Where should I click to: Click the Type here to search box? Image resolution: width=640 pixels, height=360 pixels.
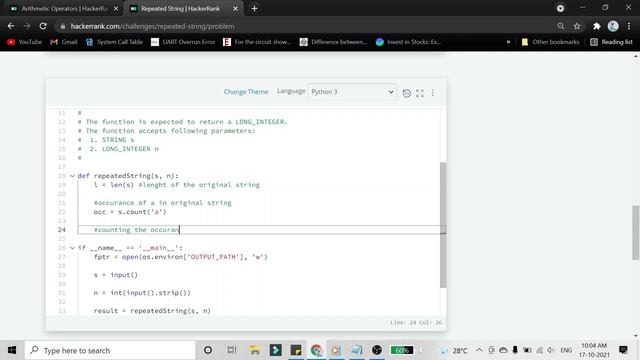coord(110,350)
